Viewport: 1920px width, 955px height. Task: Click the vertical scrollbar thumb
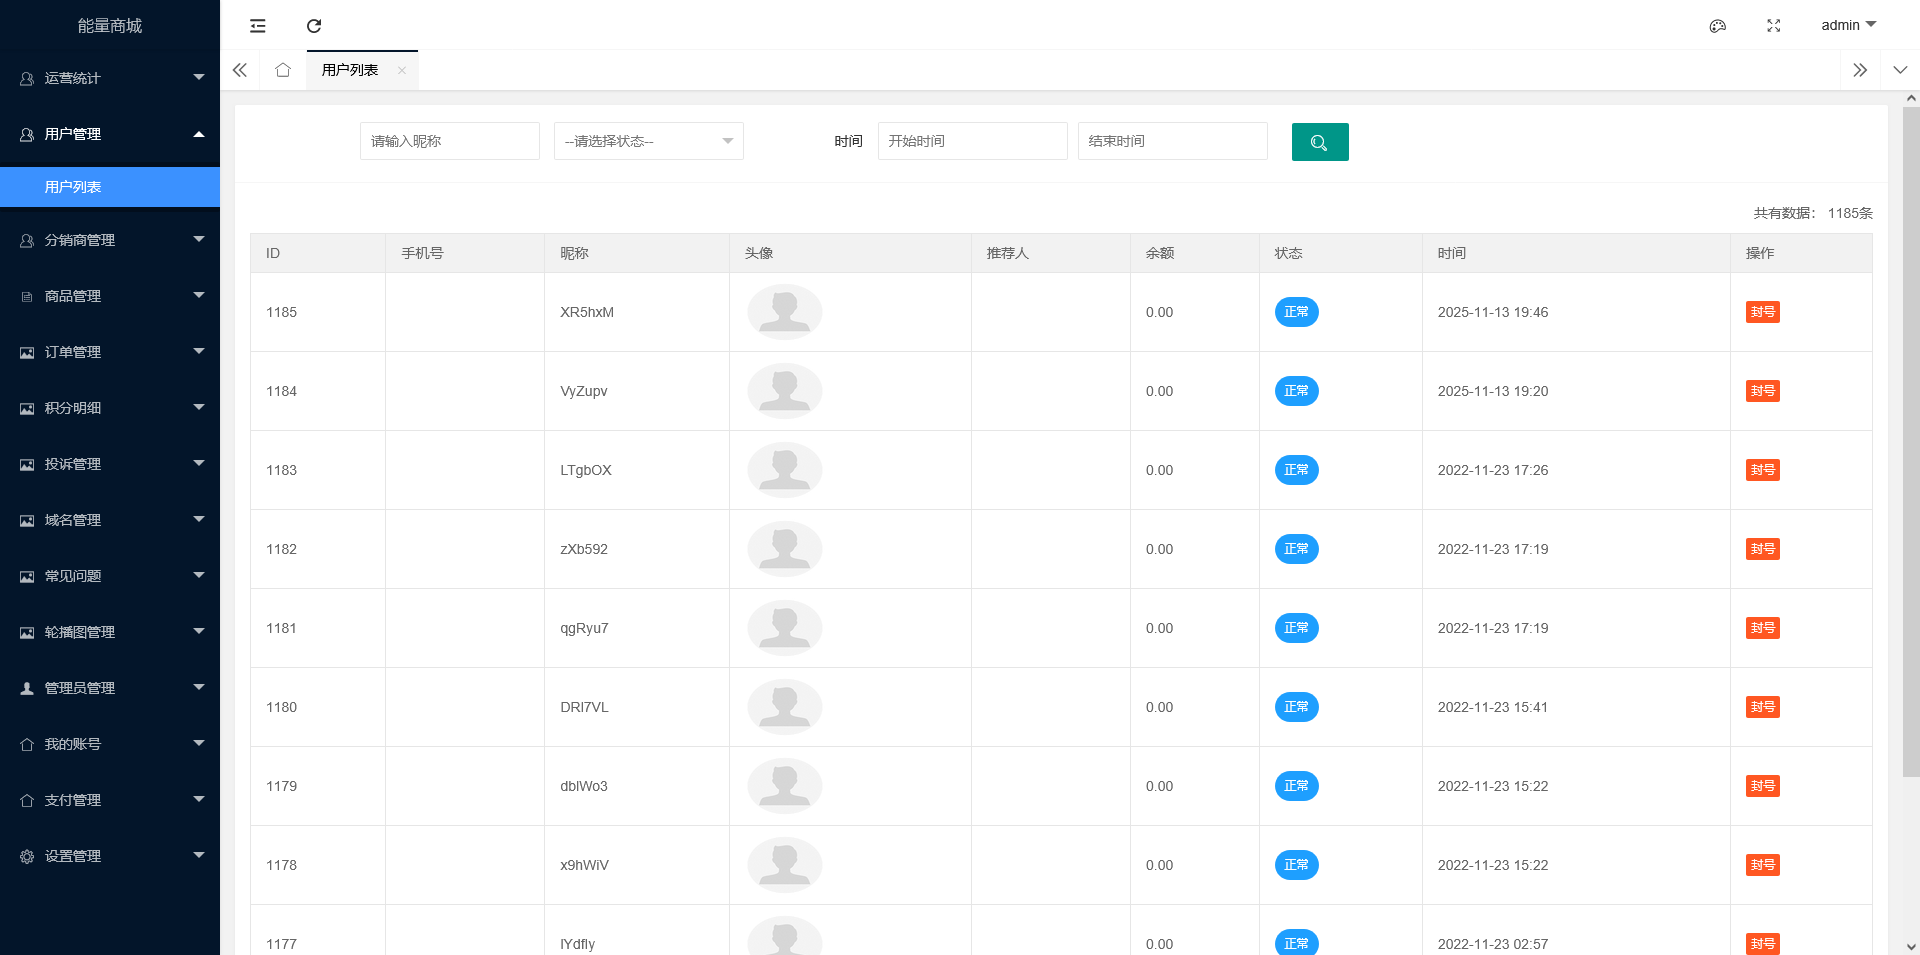[1911, 440]
